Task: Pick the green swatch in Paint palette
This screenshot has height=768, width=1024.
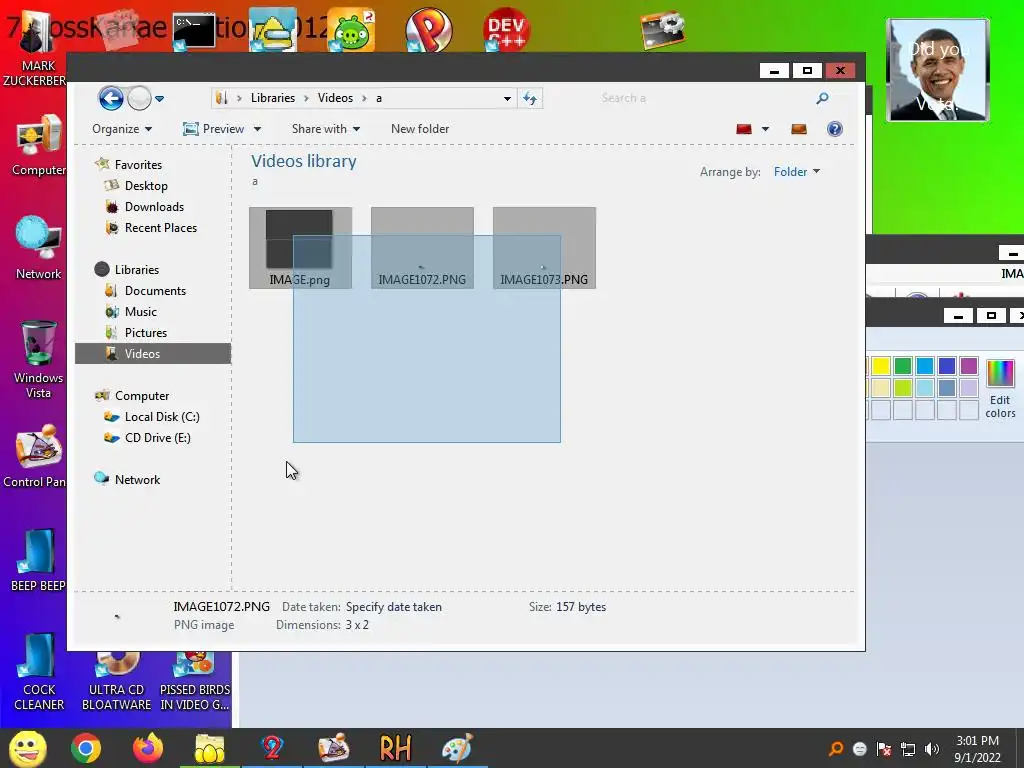Action: [x=903, y=366]
